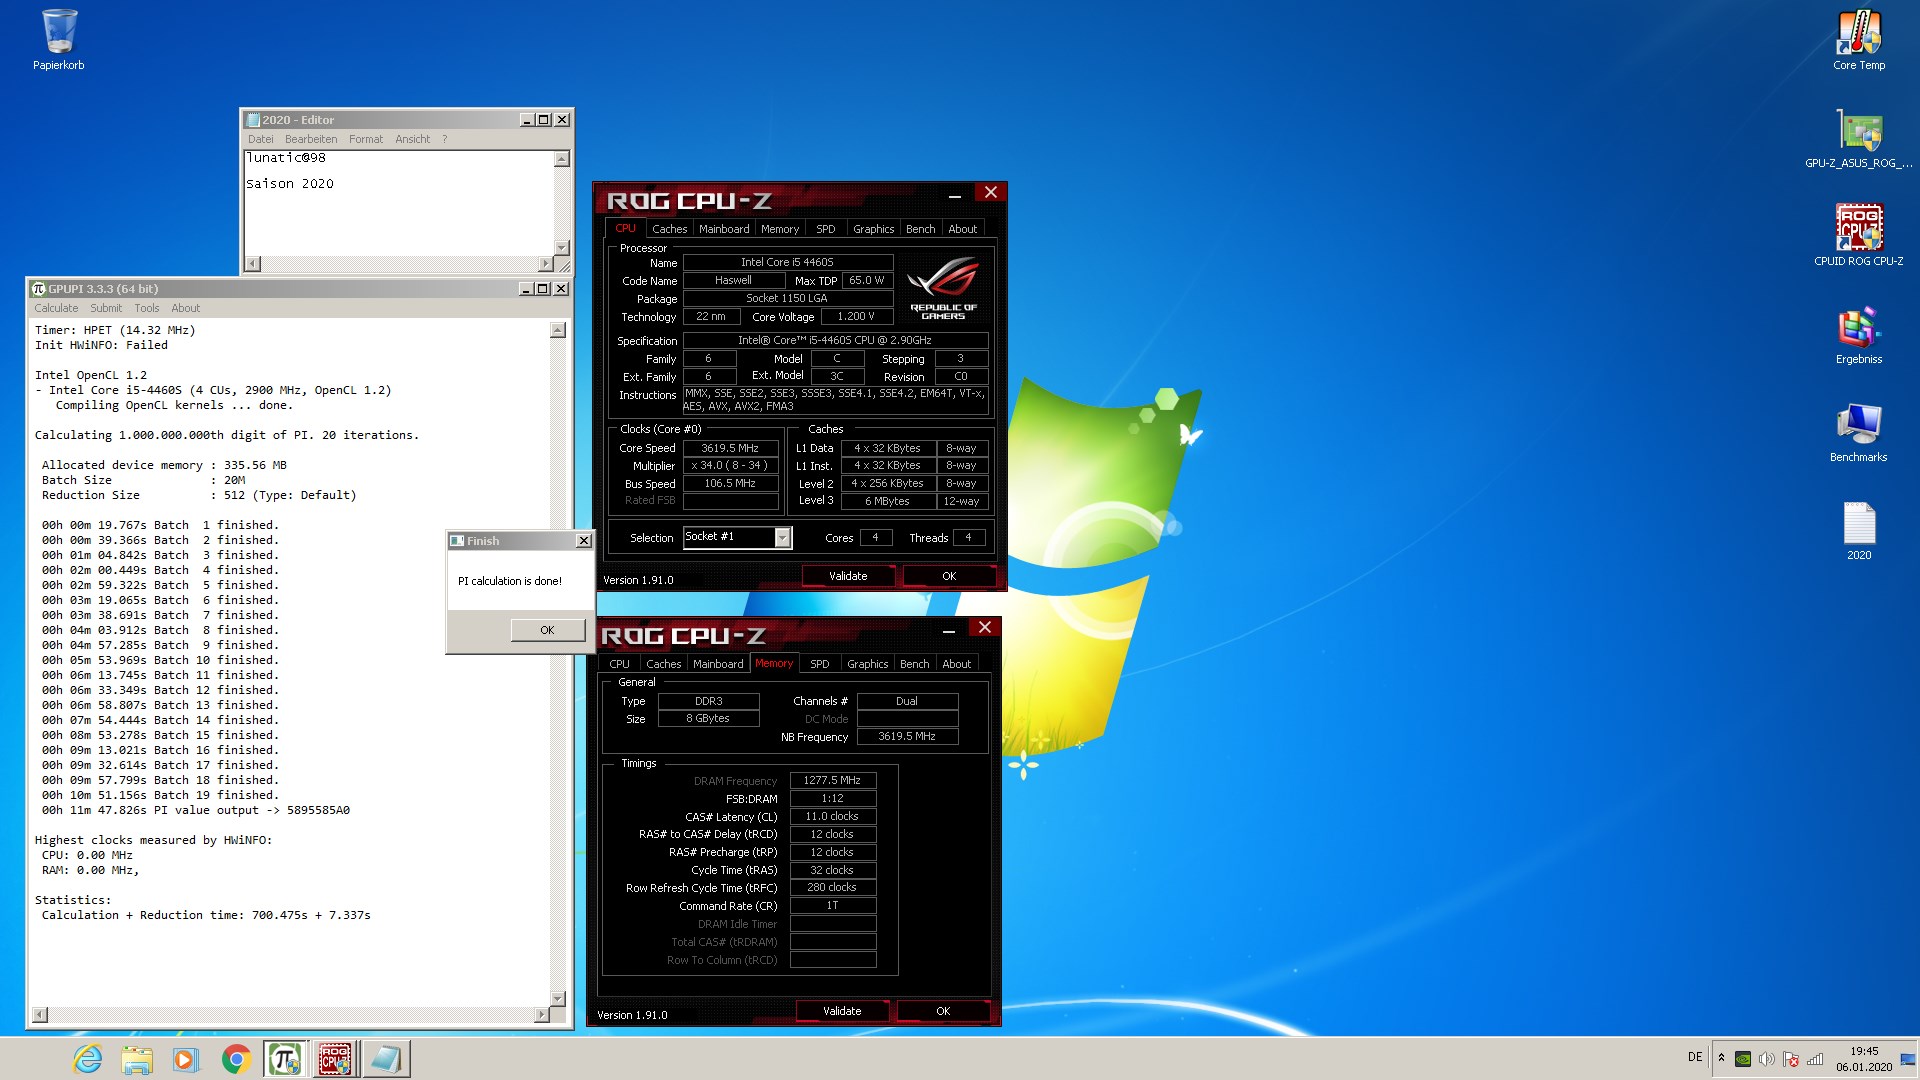1920x1080 pixels.
Task: Click the Editor horizontal scrollbar right arrow
Action: coord(545,264)
